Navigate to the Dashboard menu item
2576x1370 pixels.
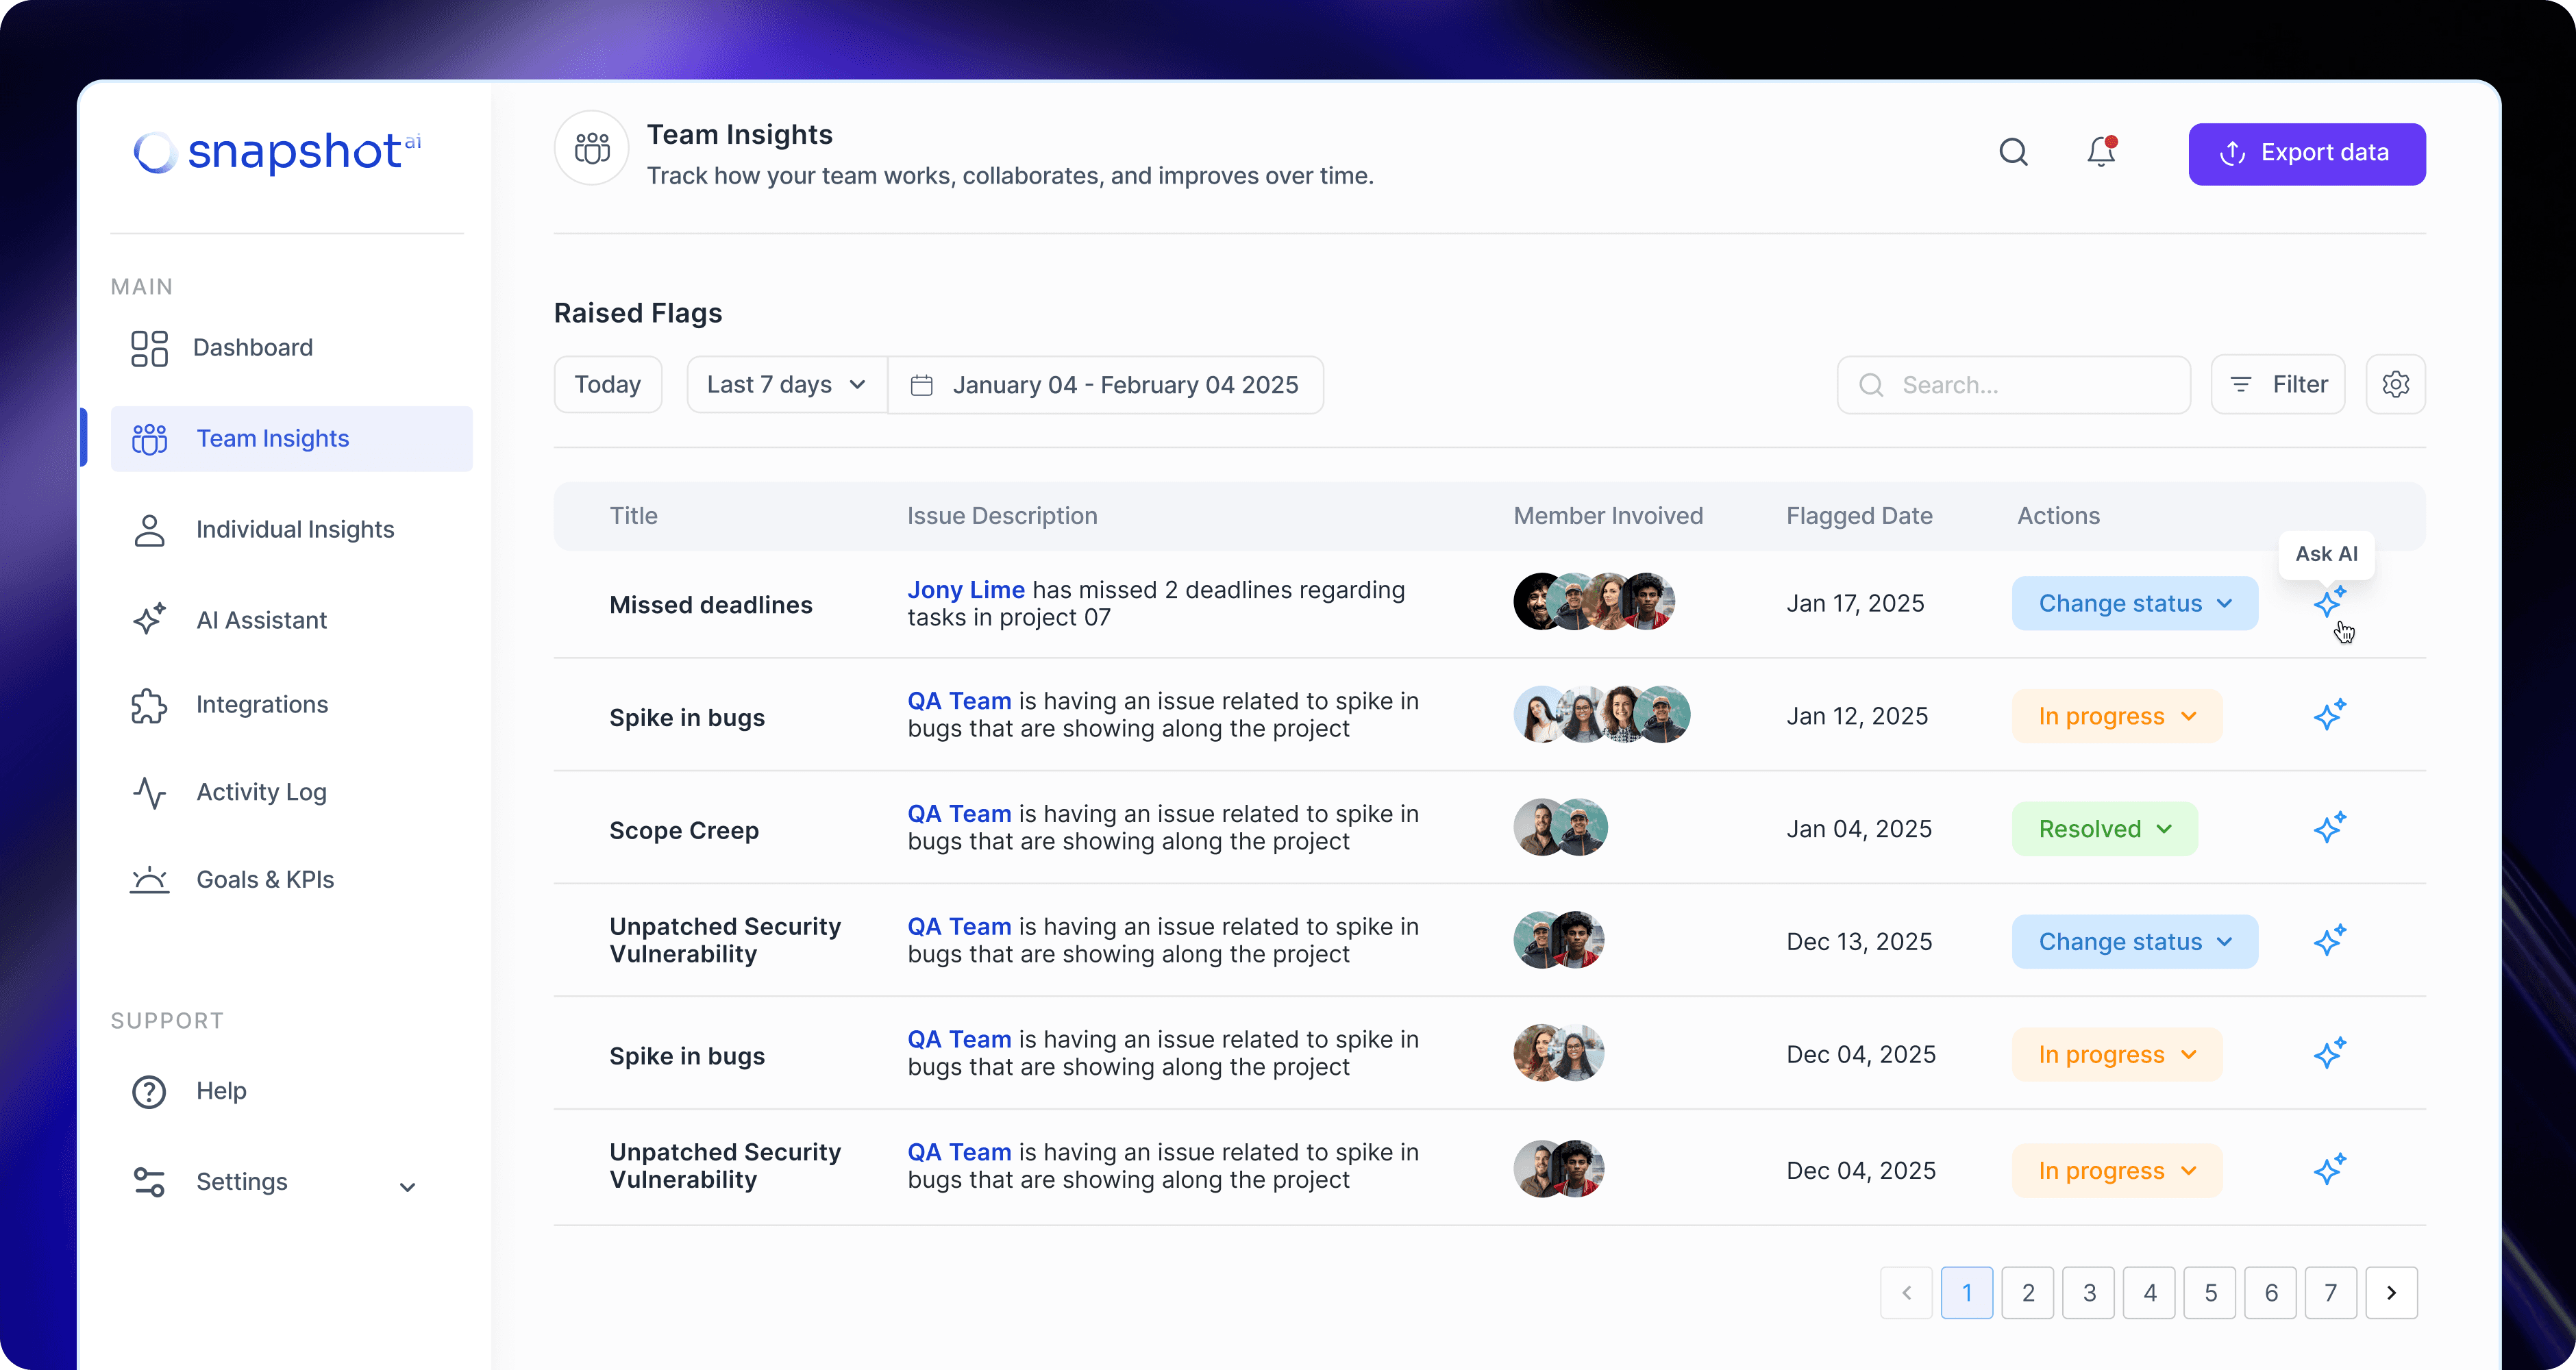pos(252,347)
